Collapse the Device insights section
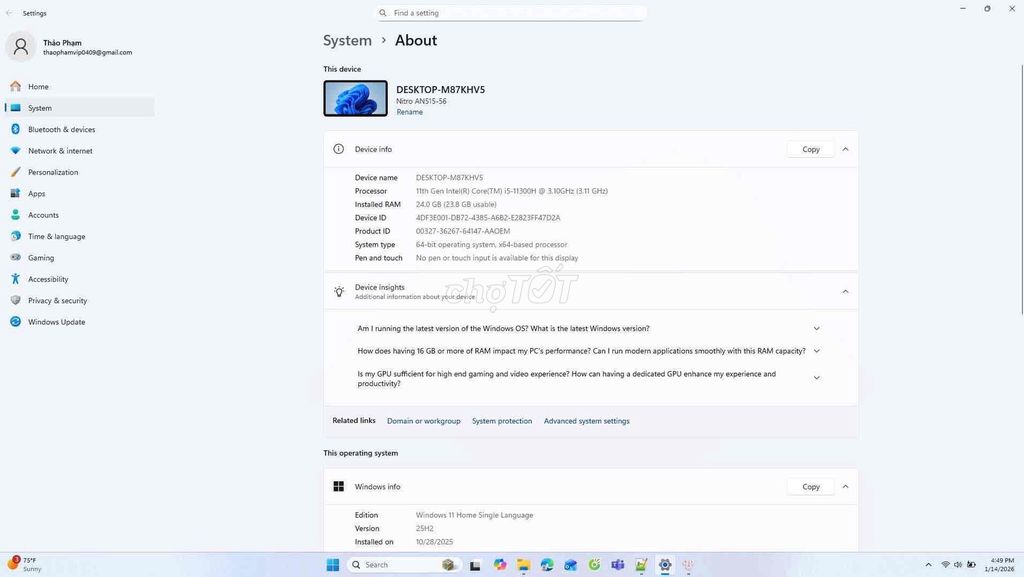This screenshot has height=577, width=1024. (845, 291)
